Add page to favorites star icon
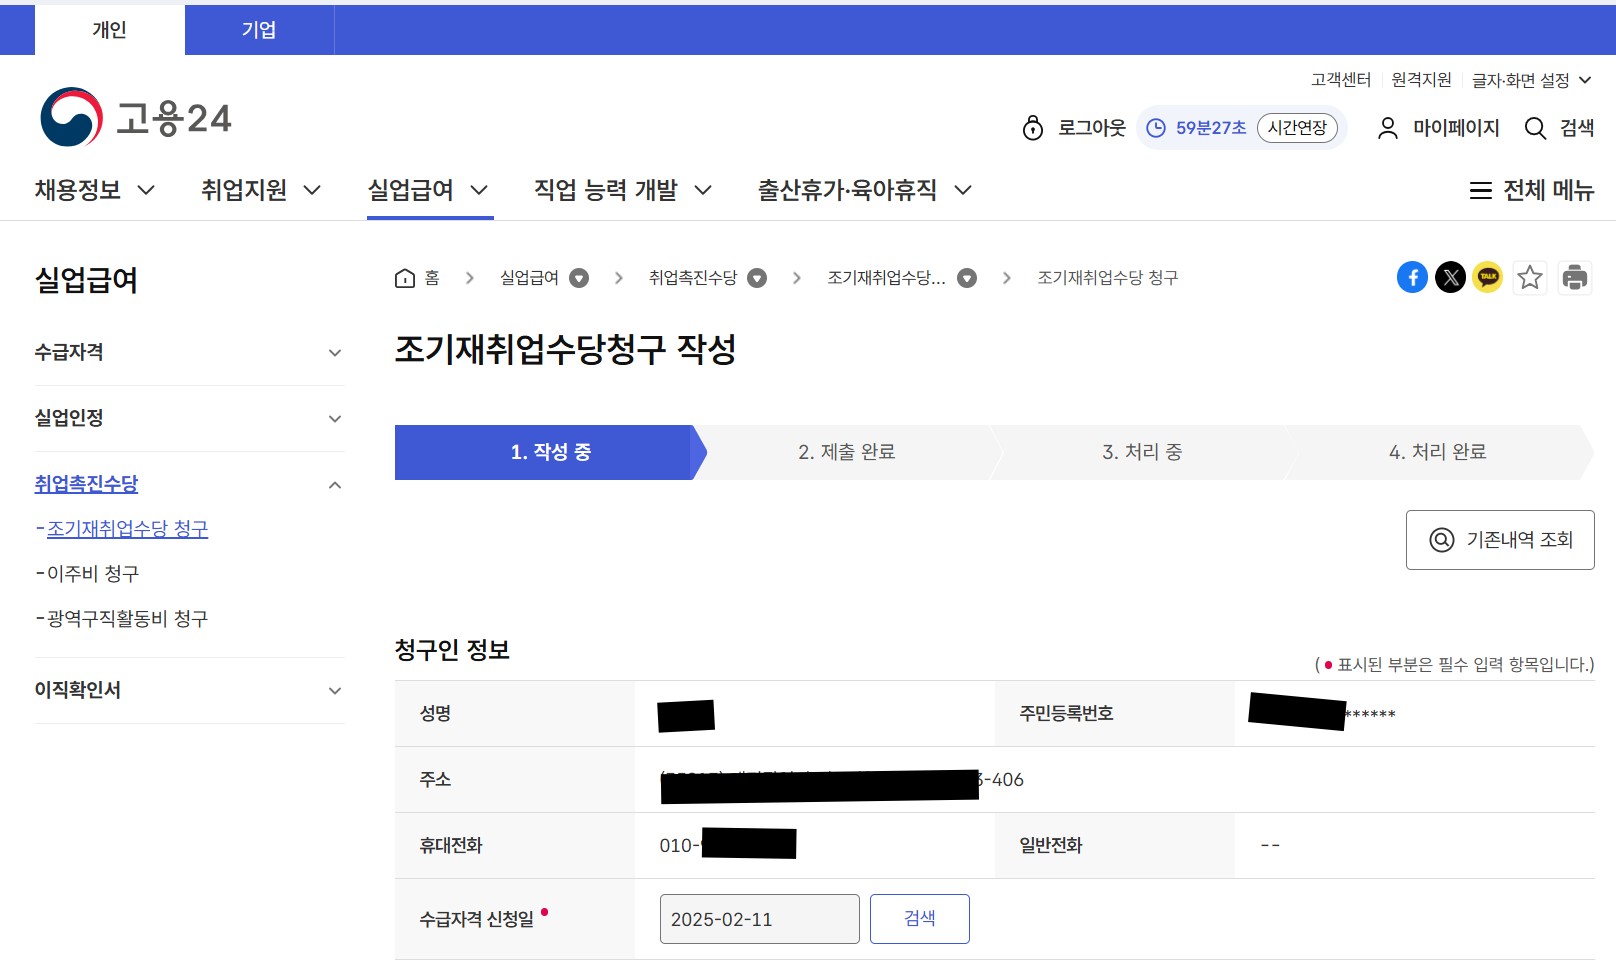The width and height of the screenshot is (1616, 961). click(x=1530, y=277)
